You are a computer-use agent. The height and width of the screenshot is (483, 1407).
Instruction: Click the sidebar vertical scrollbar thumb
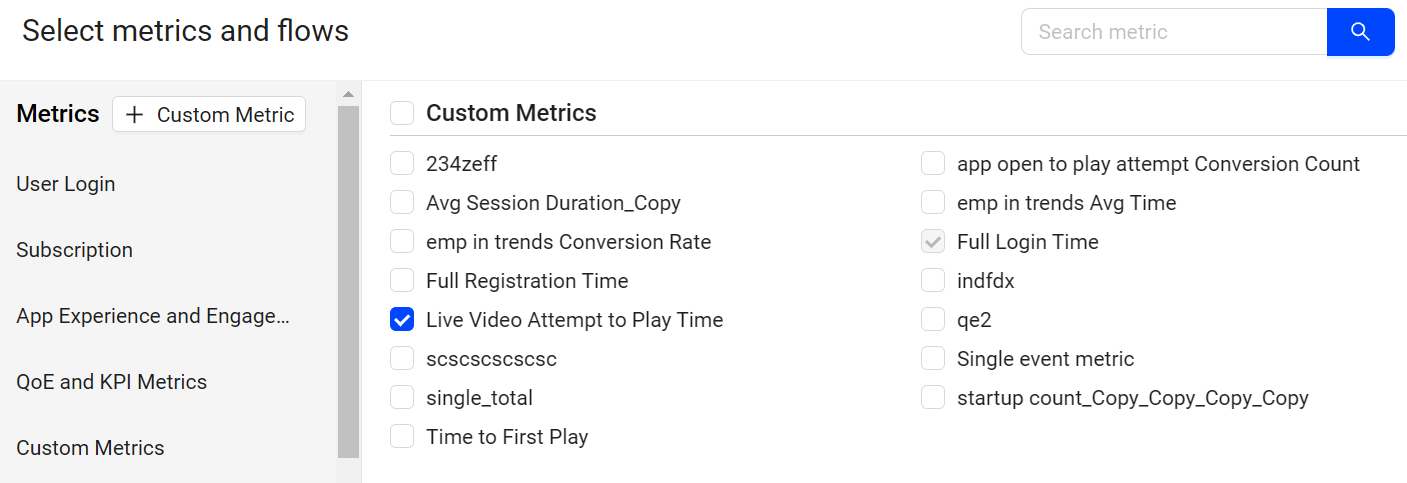tap(348, 281)
